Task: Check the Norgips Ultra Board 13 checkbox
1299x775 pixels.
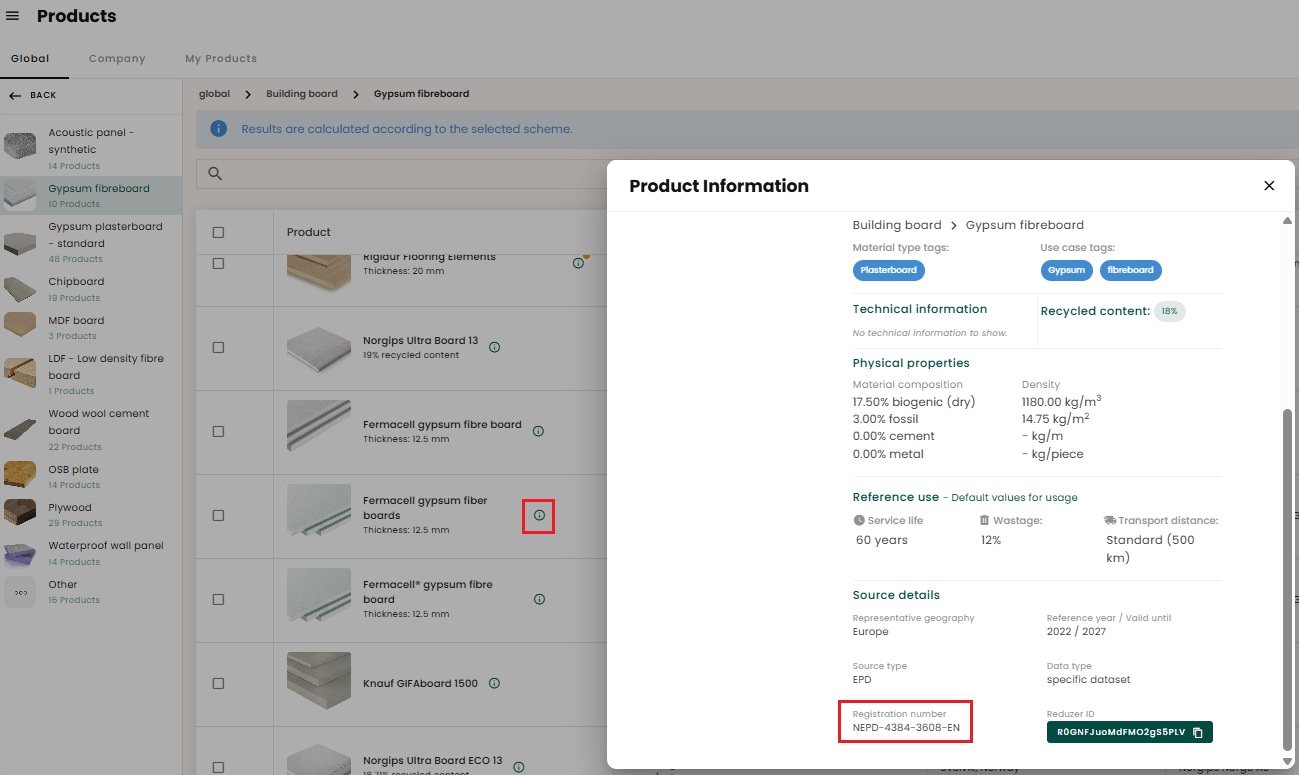Action: coord(218,348)
